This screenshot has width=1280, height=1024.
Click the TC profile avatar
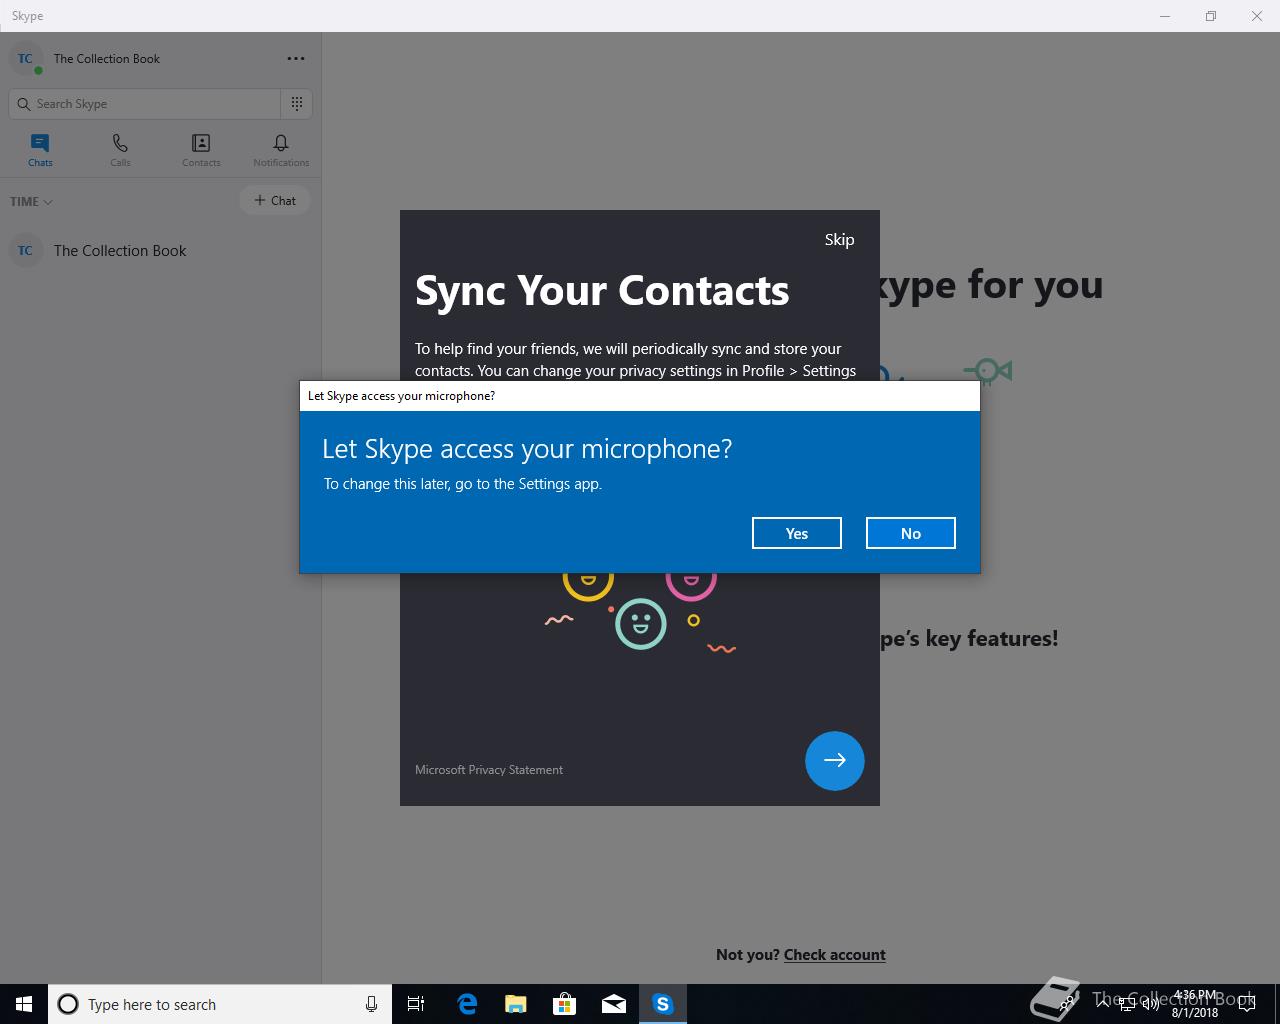(x=25, y=59)
